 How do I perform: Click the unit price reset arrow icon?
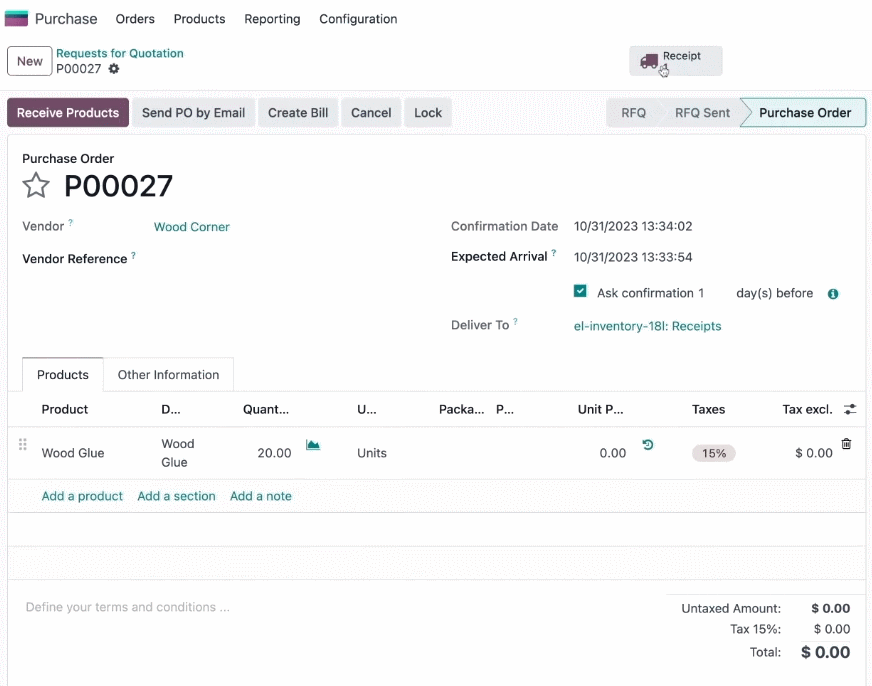pyautogui.click(x=648, y=445)
